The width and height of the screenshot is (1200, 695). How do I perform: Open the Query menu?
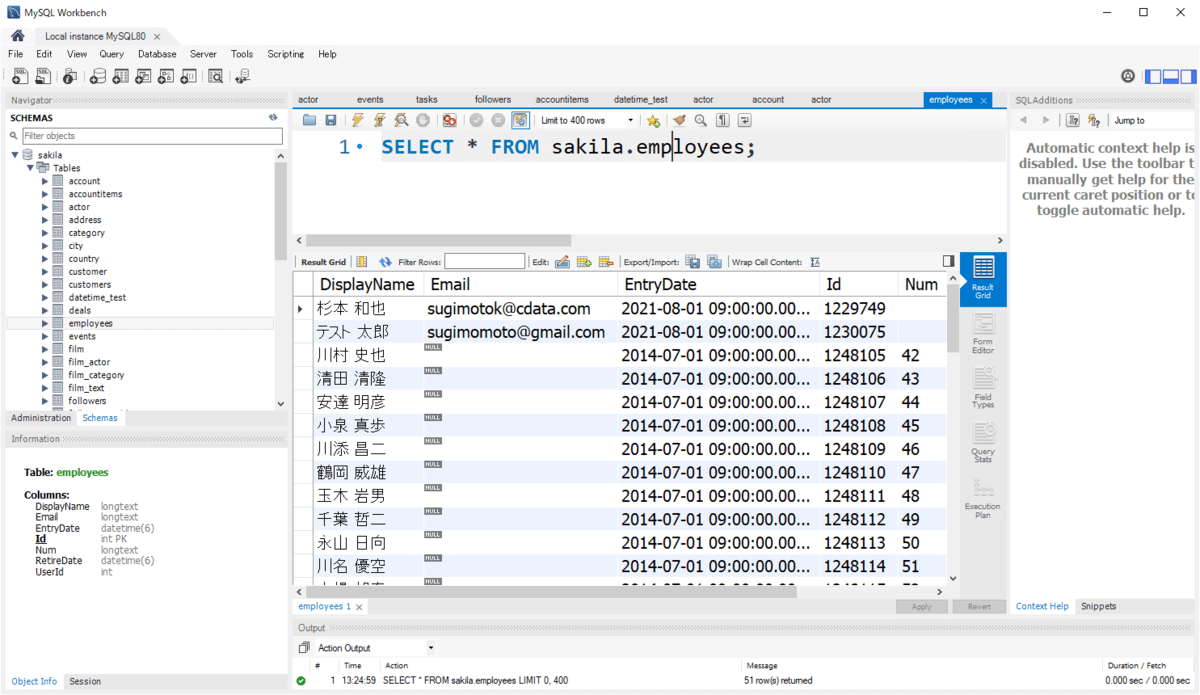(111, 54)
